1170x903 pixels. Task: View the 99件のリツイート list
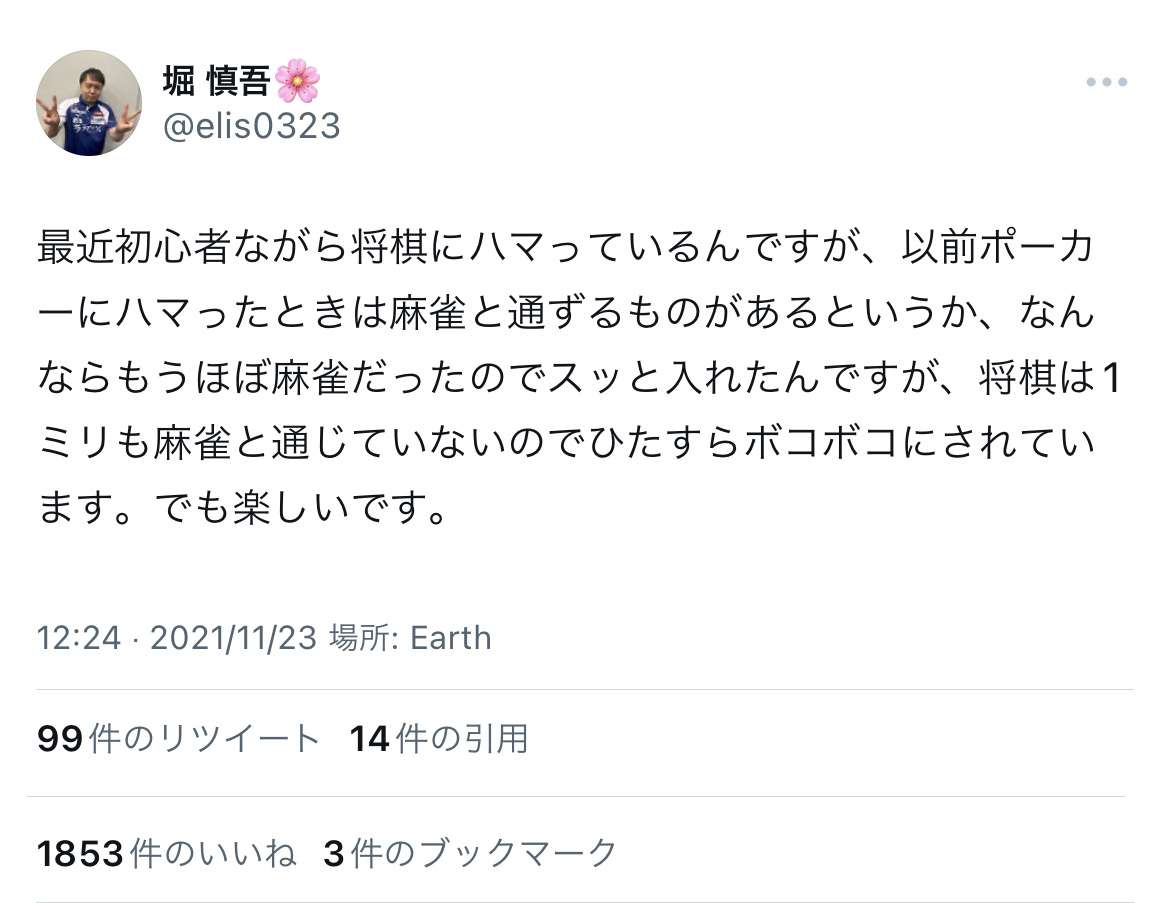pos(178,739)
